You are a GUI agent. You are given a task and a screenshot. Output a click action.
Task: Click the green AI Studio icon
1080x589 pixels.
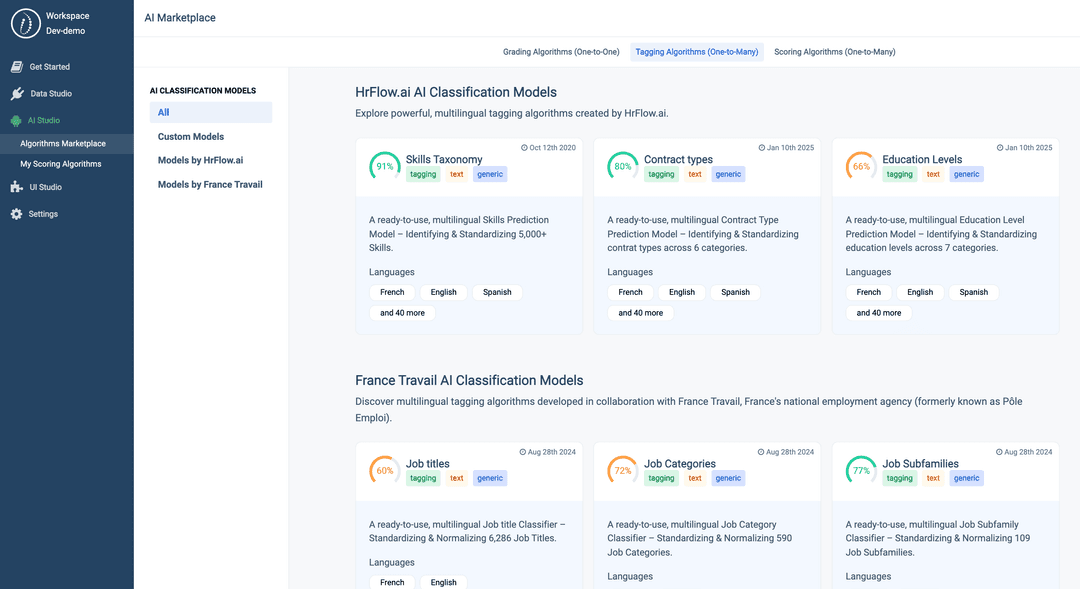pos(16,118)
